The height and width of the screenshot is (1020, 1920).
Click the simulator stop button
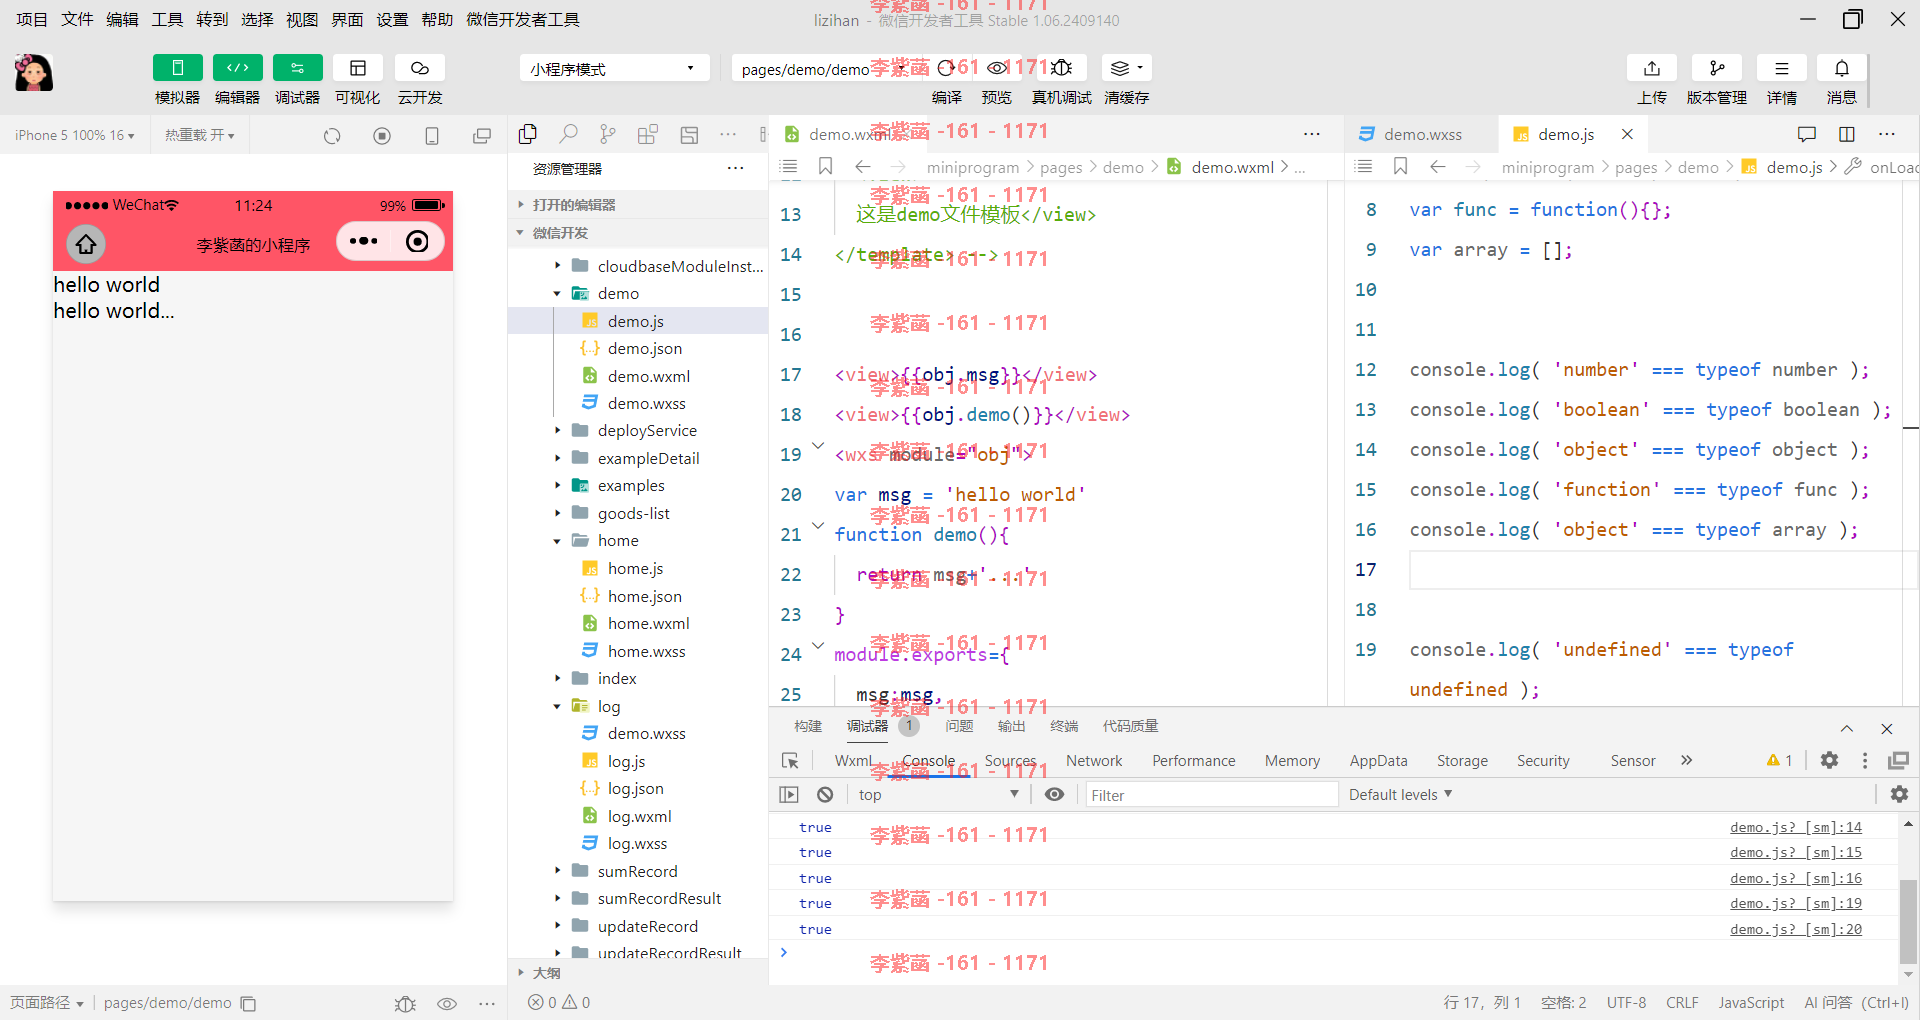(382, 135)
